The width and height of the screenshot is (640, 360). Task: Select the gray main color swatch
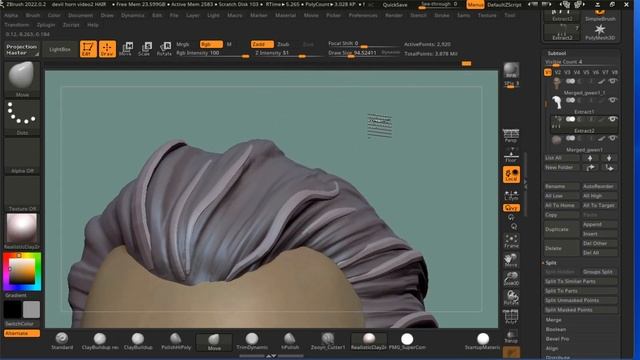point(31,309)
